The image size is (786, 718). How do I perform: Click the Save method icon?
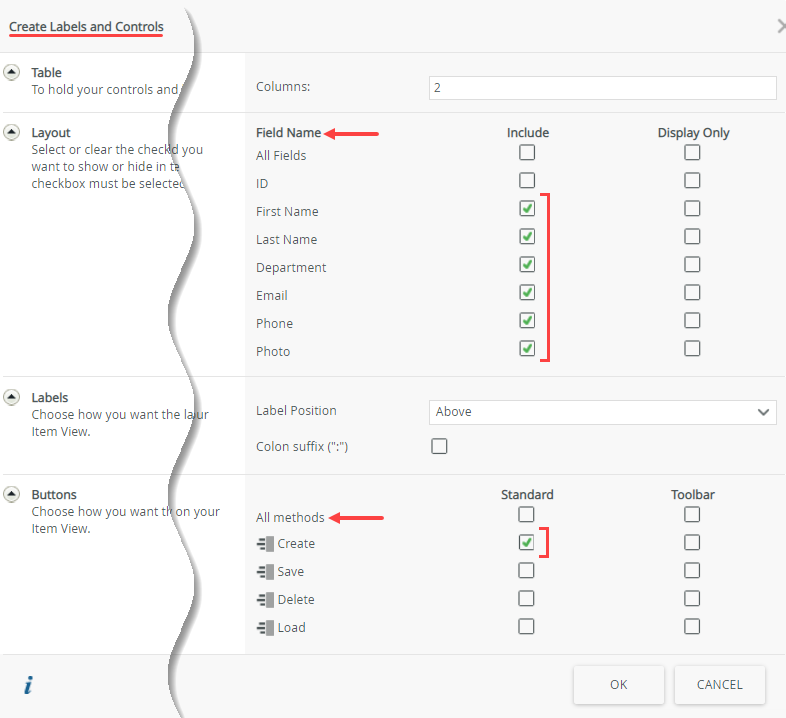pyautogui.click(x=265, y=572)
